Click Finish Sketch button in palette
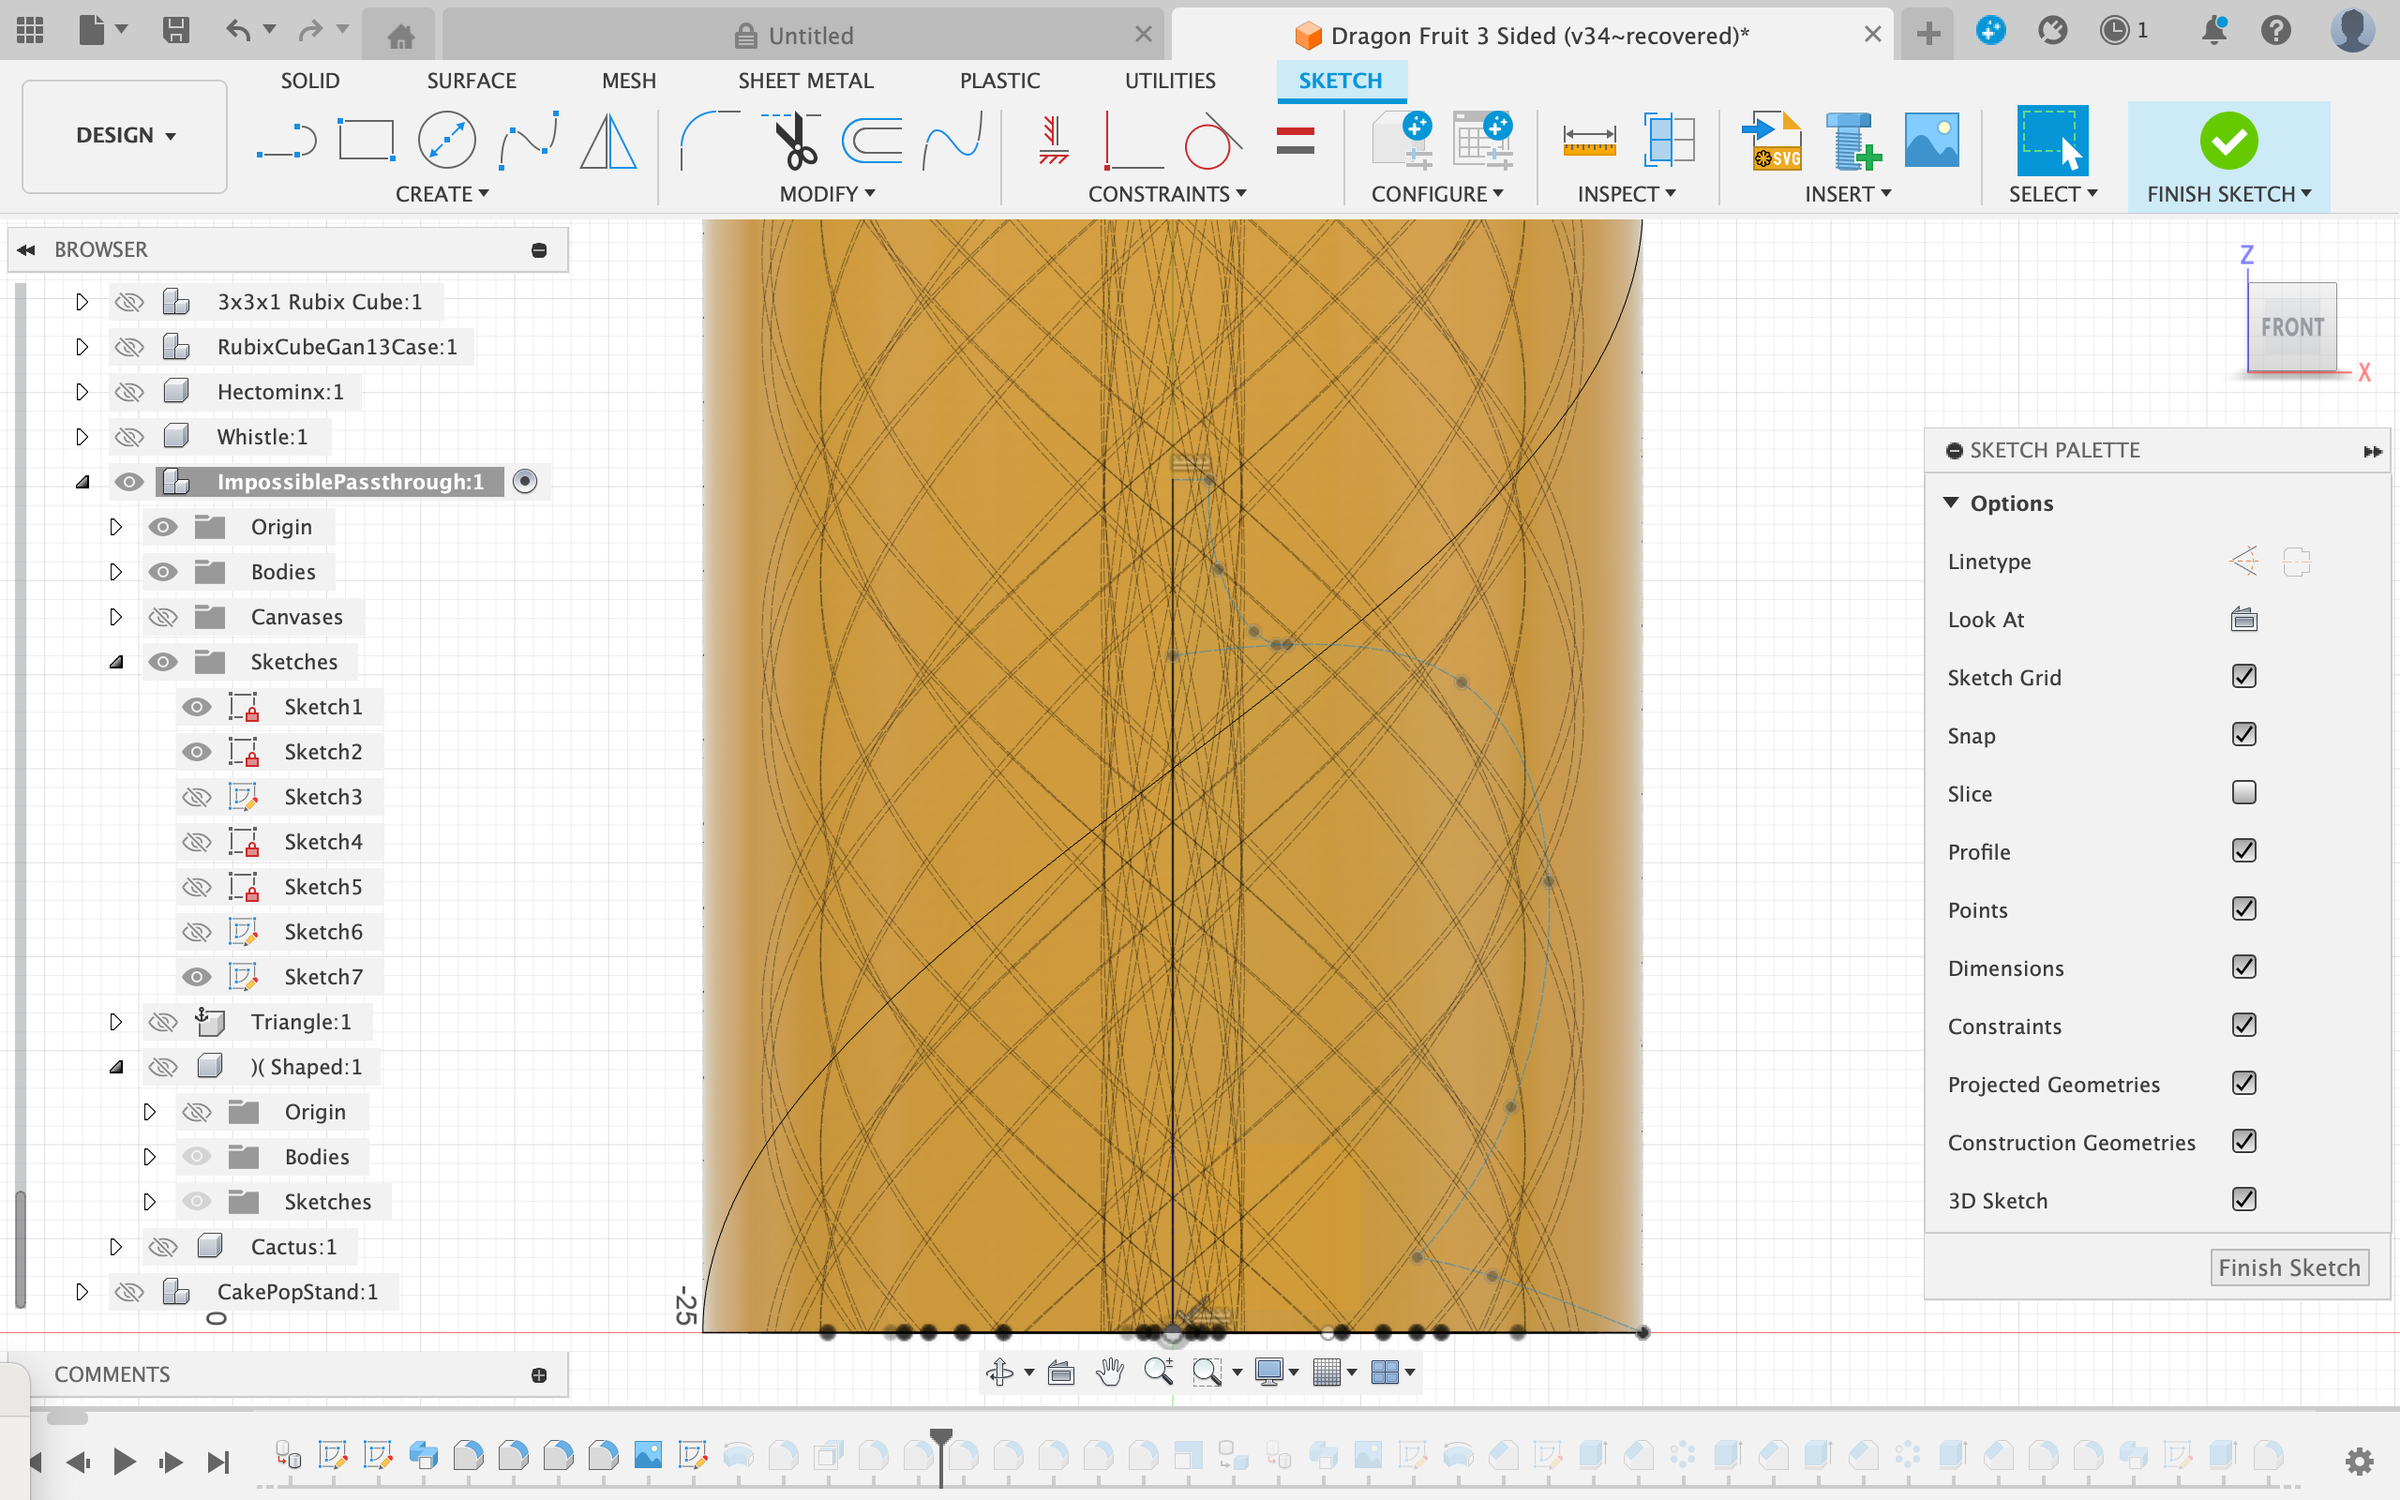This screenshot has width=2400, height=1500. point(2288,1268)
